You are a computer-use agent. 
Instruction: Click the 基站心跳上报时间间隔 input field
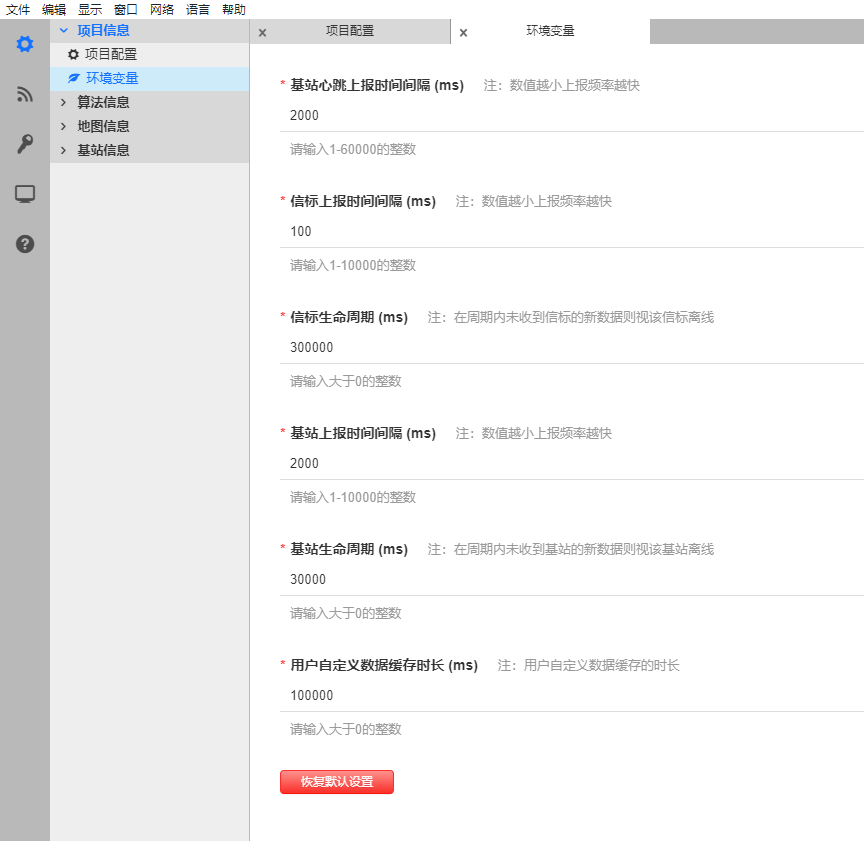coord(500,115)
